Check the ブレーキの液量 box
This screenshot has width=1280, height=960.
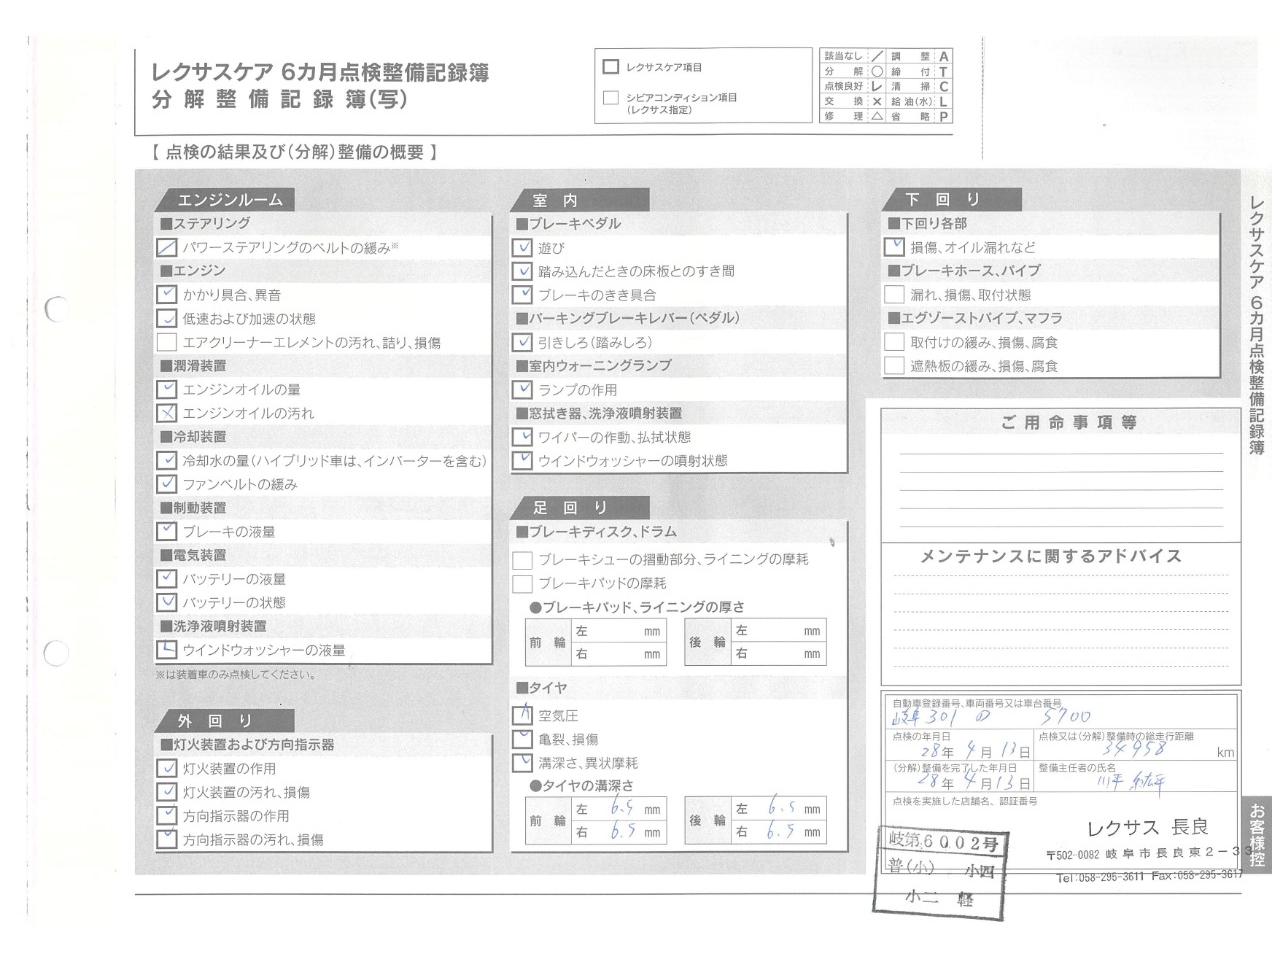[x=167, y=532]
